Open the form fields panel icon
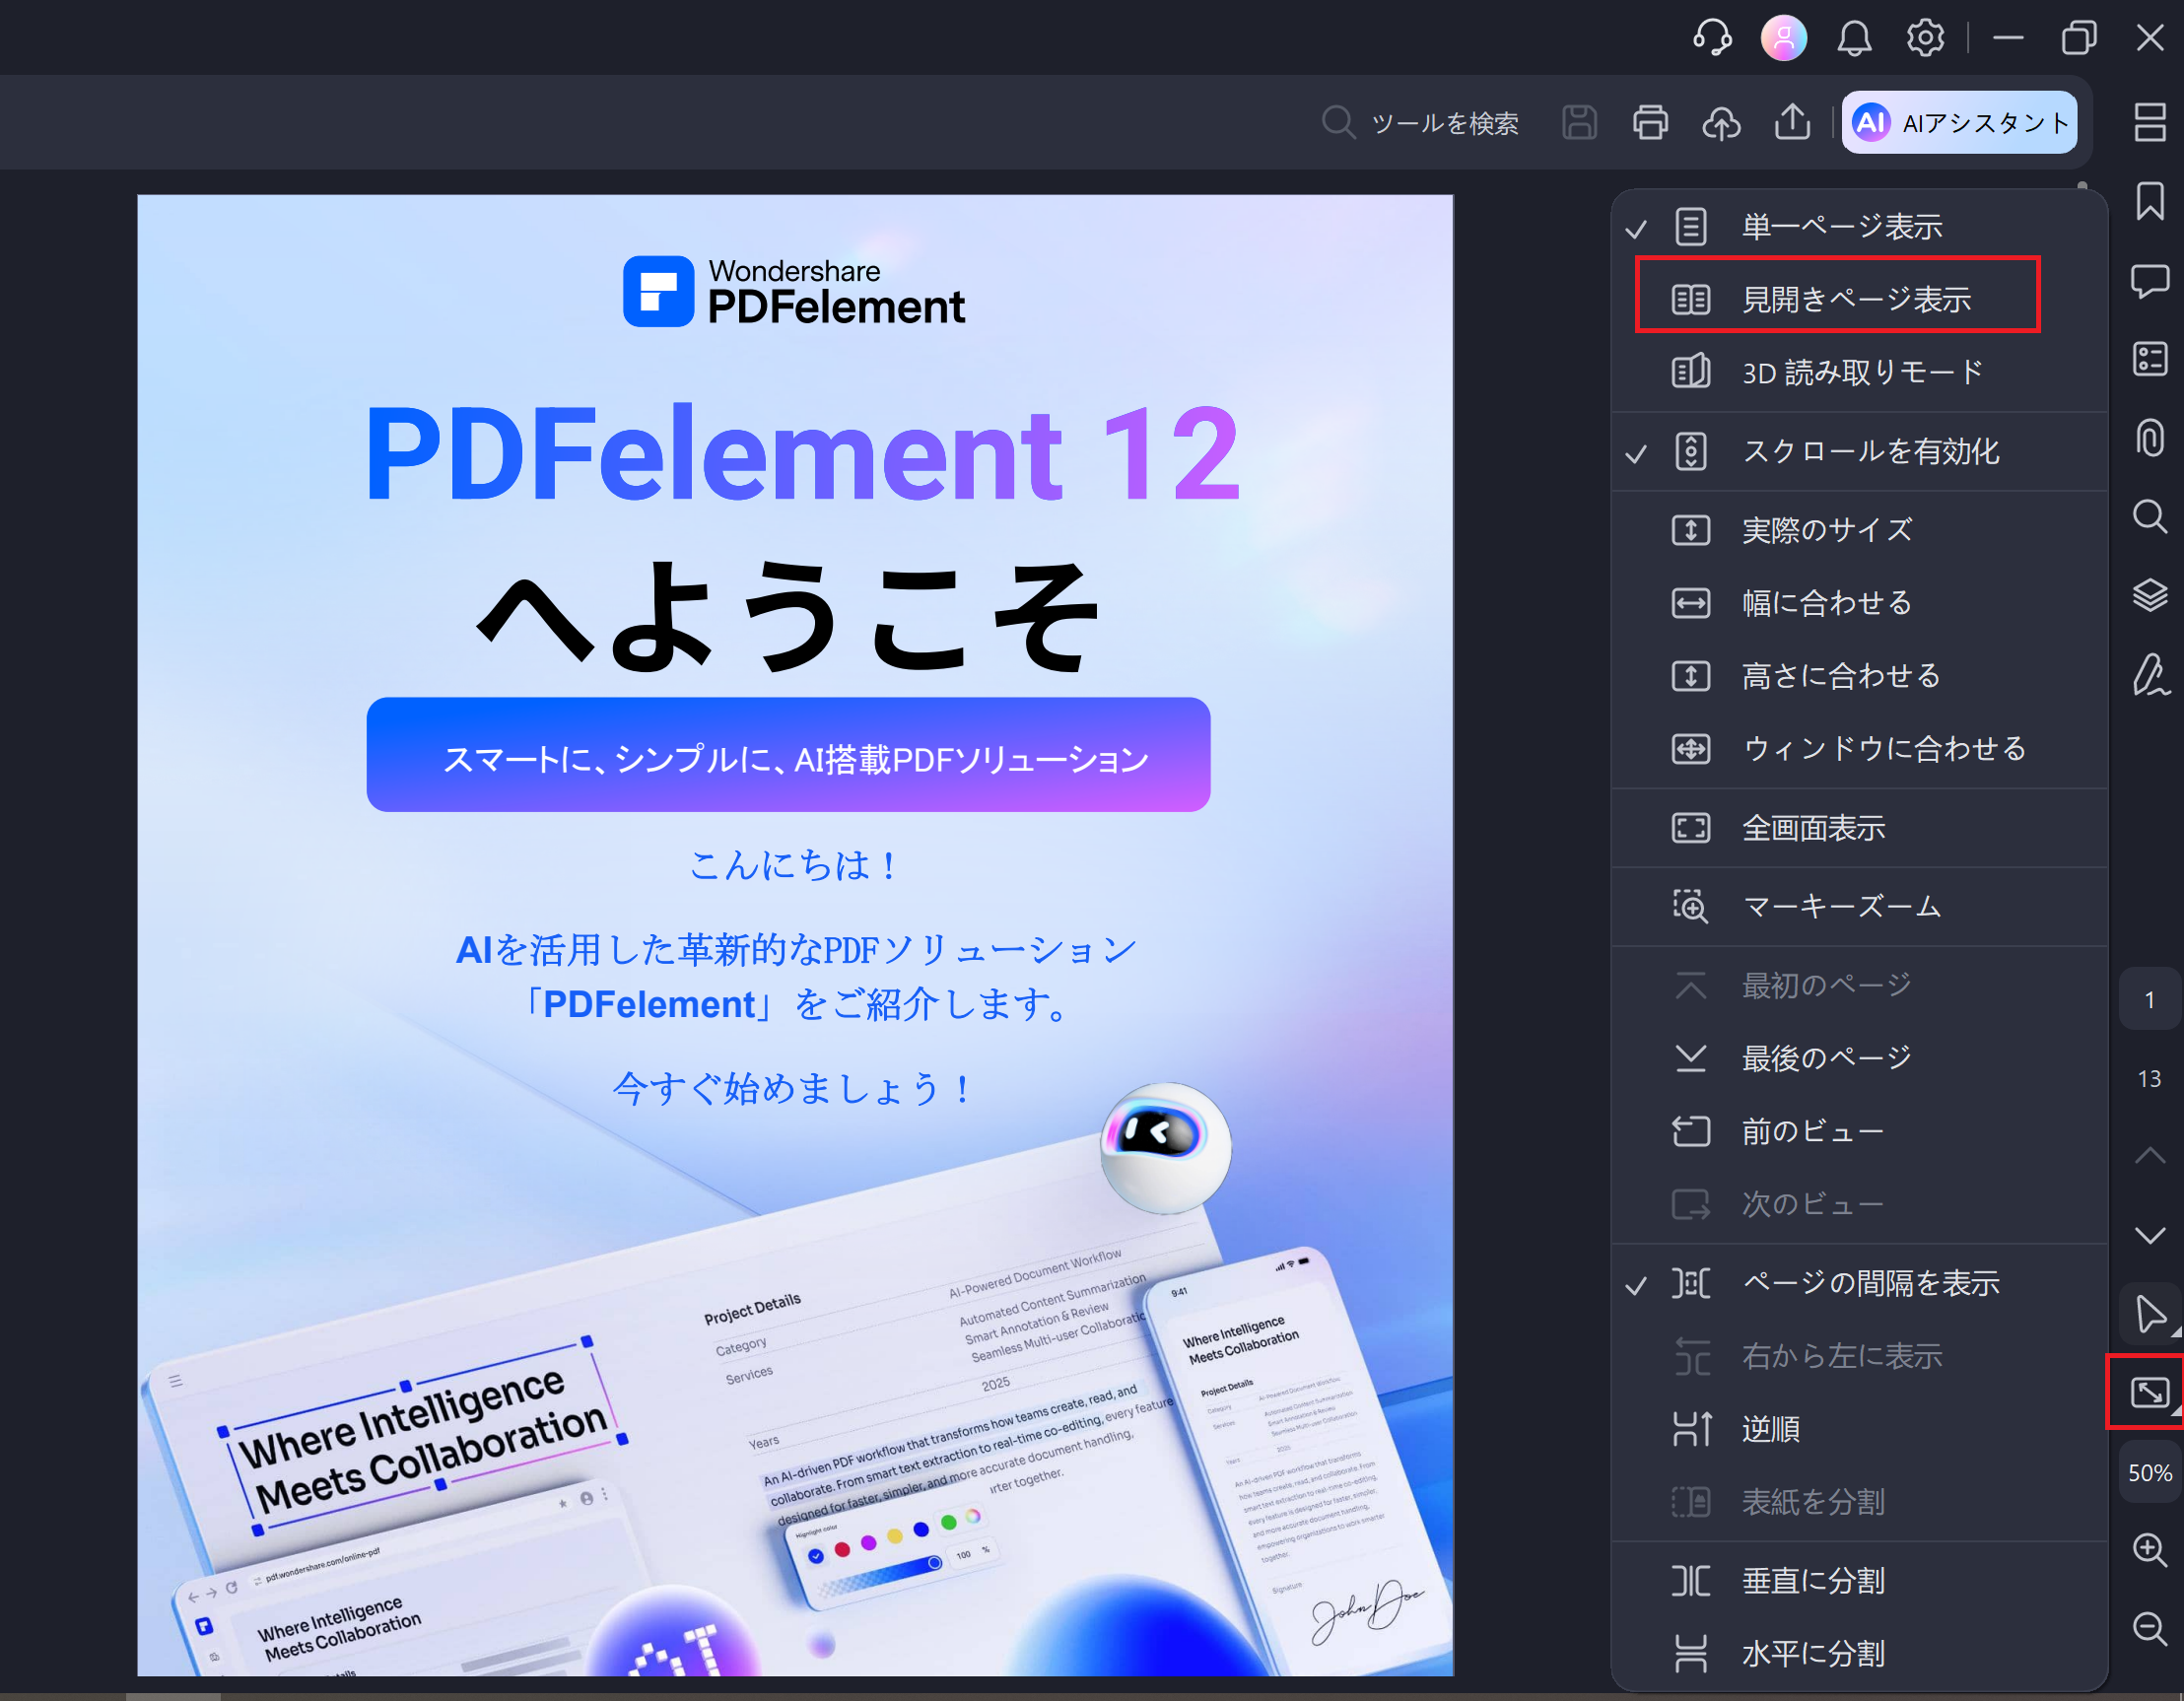 pyautogui.click(x=2150, y=359)
